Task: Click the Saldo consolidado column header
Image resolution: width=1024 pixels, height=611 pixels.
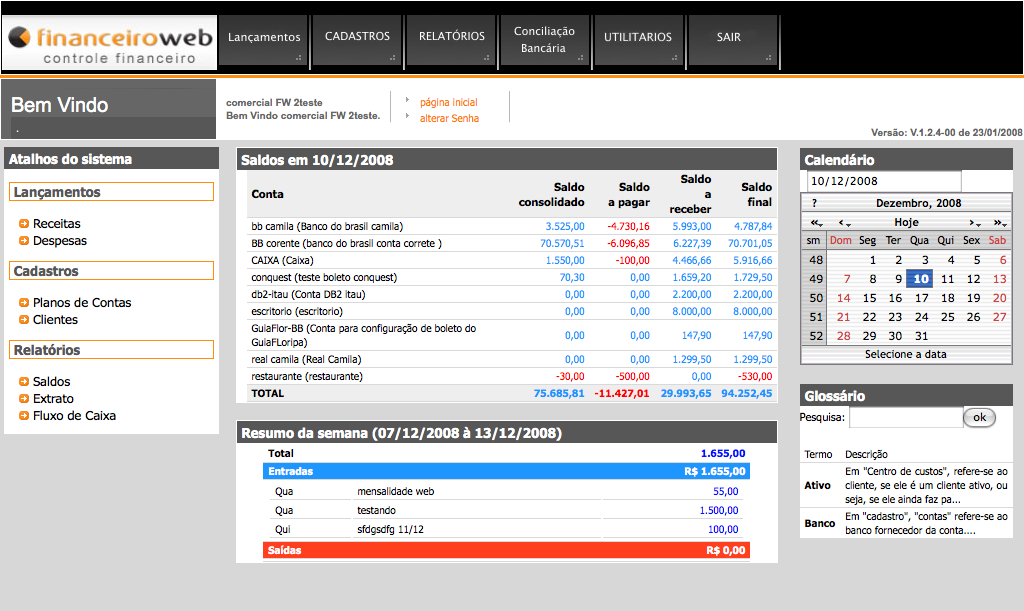Action: [x=552, y=195]
